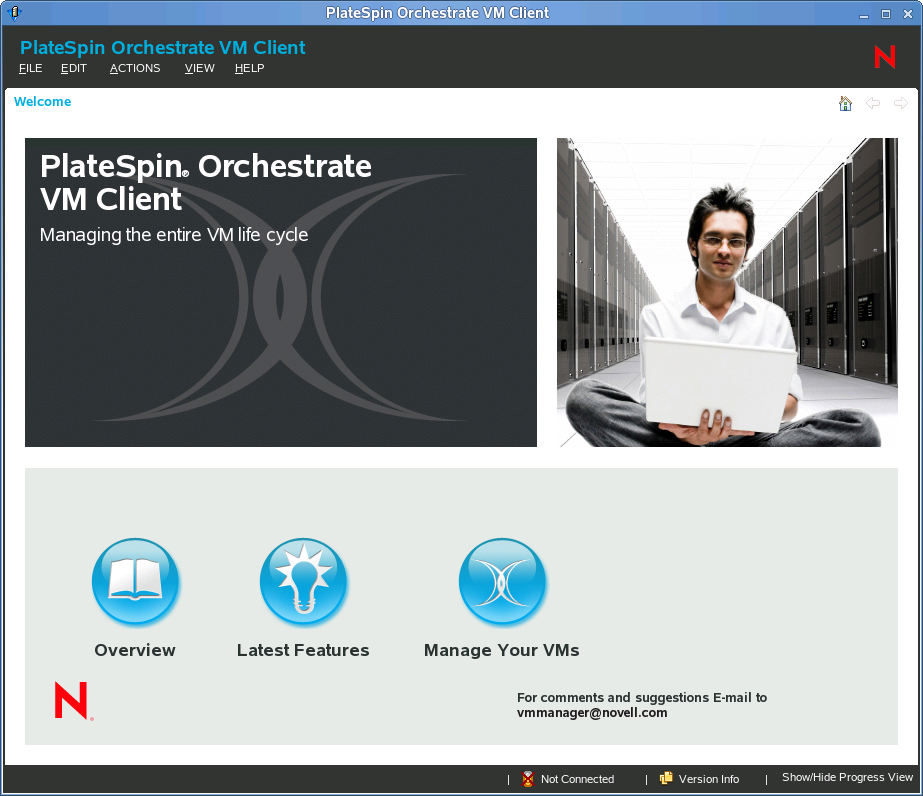Screen dimensions: 923x796
Task: Click the man with laptop photo
Action: coord(728,293)
